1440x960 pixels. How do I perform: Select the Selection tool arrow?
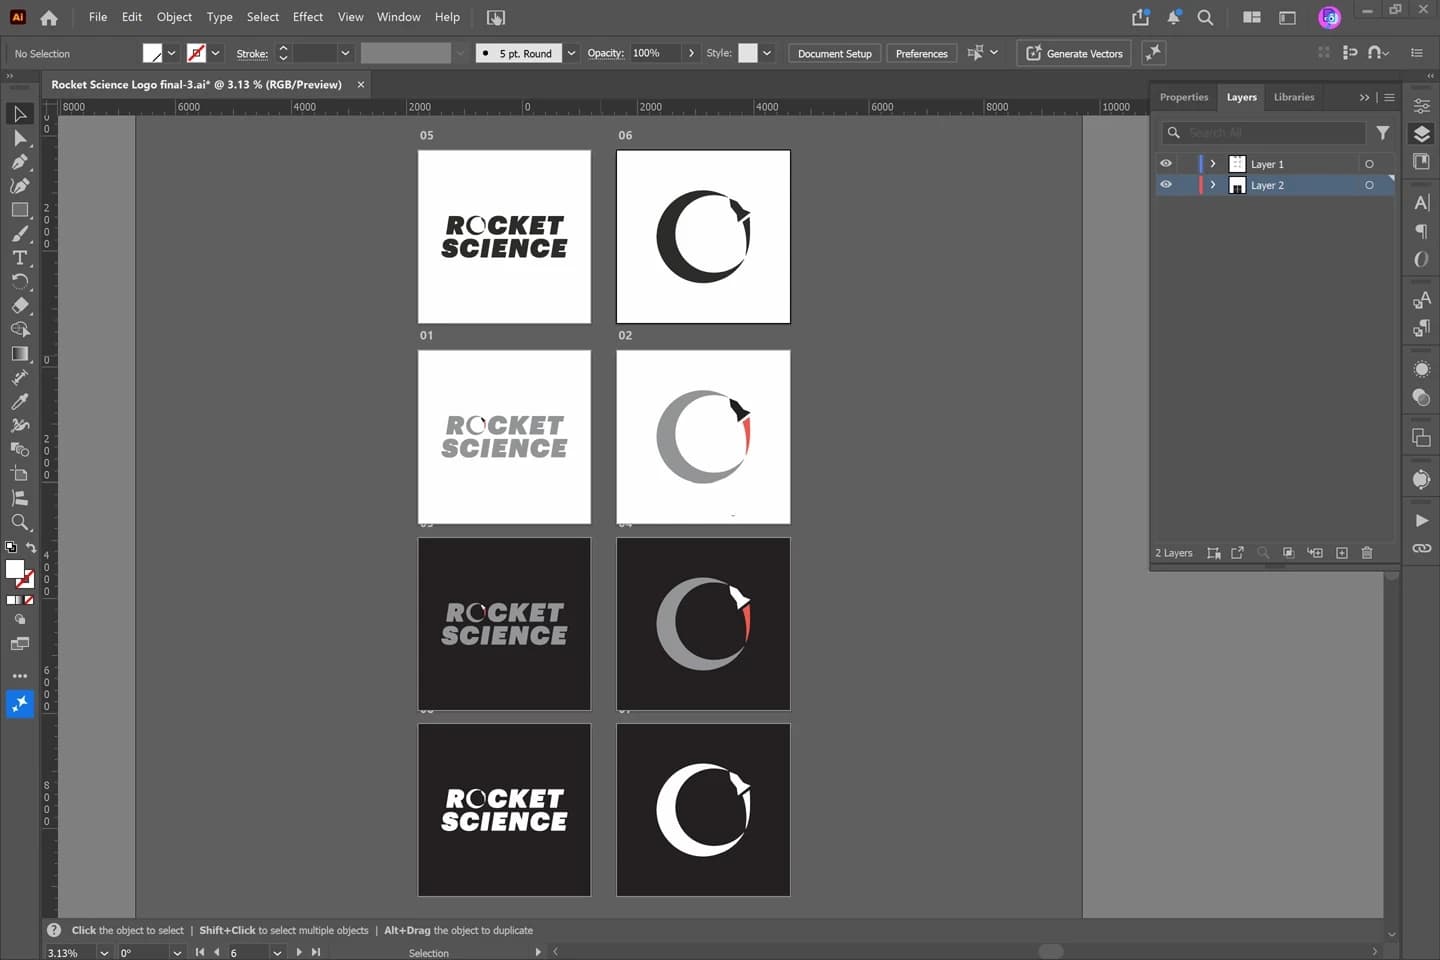pos(20,114)
